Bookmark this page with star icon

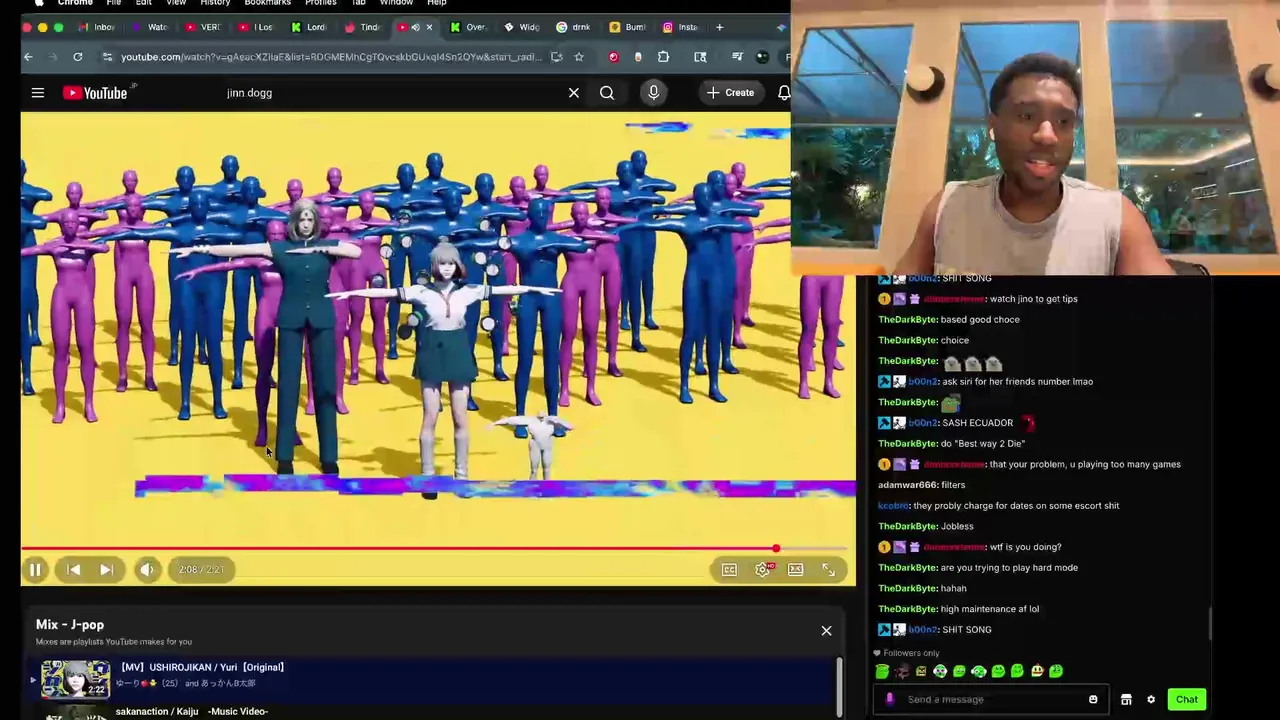(x=578, y=57)
